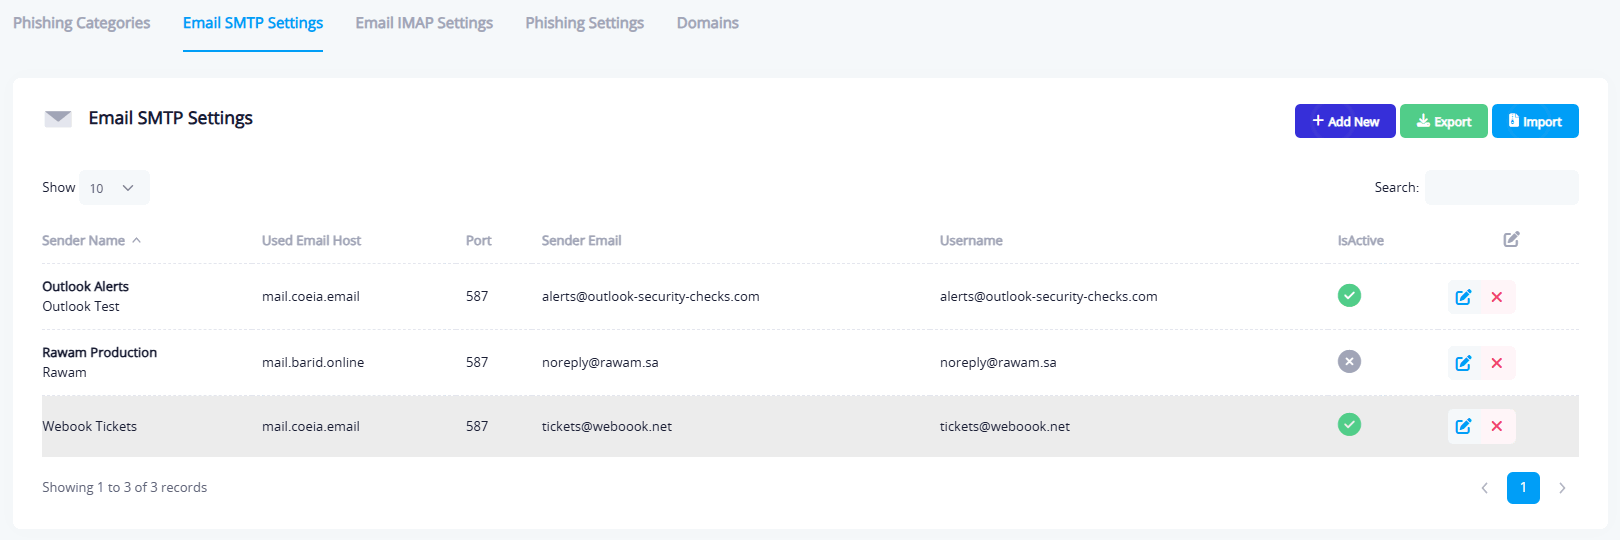The width and height of the screenshot is (1620, 540).
Task: Switch to the Email IMAP Settings tab
Action: click(424, 23)
